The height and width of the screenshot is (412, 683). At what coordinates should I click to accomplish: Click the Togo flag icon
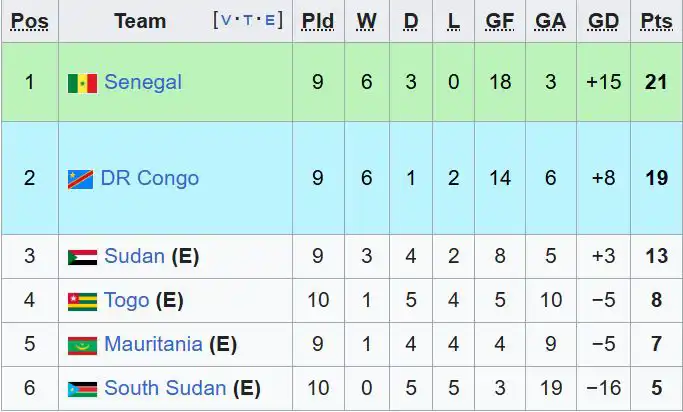tap(83, 301)
